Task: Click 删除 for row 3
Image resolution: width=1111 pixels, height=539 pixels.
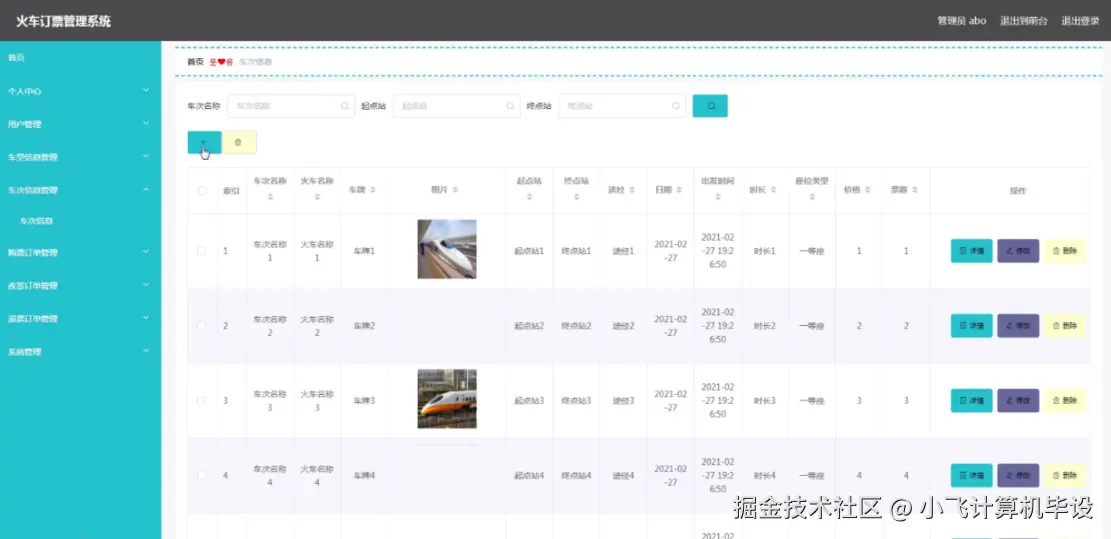Action: [1065, 401]
